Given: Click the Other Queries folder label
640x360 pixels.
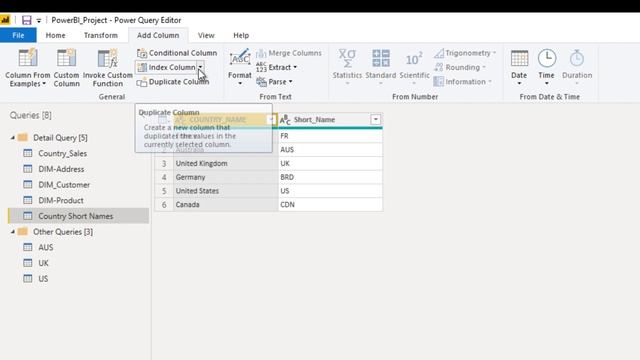Looking at the screenshot, I should point(63,232).
